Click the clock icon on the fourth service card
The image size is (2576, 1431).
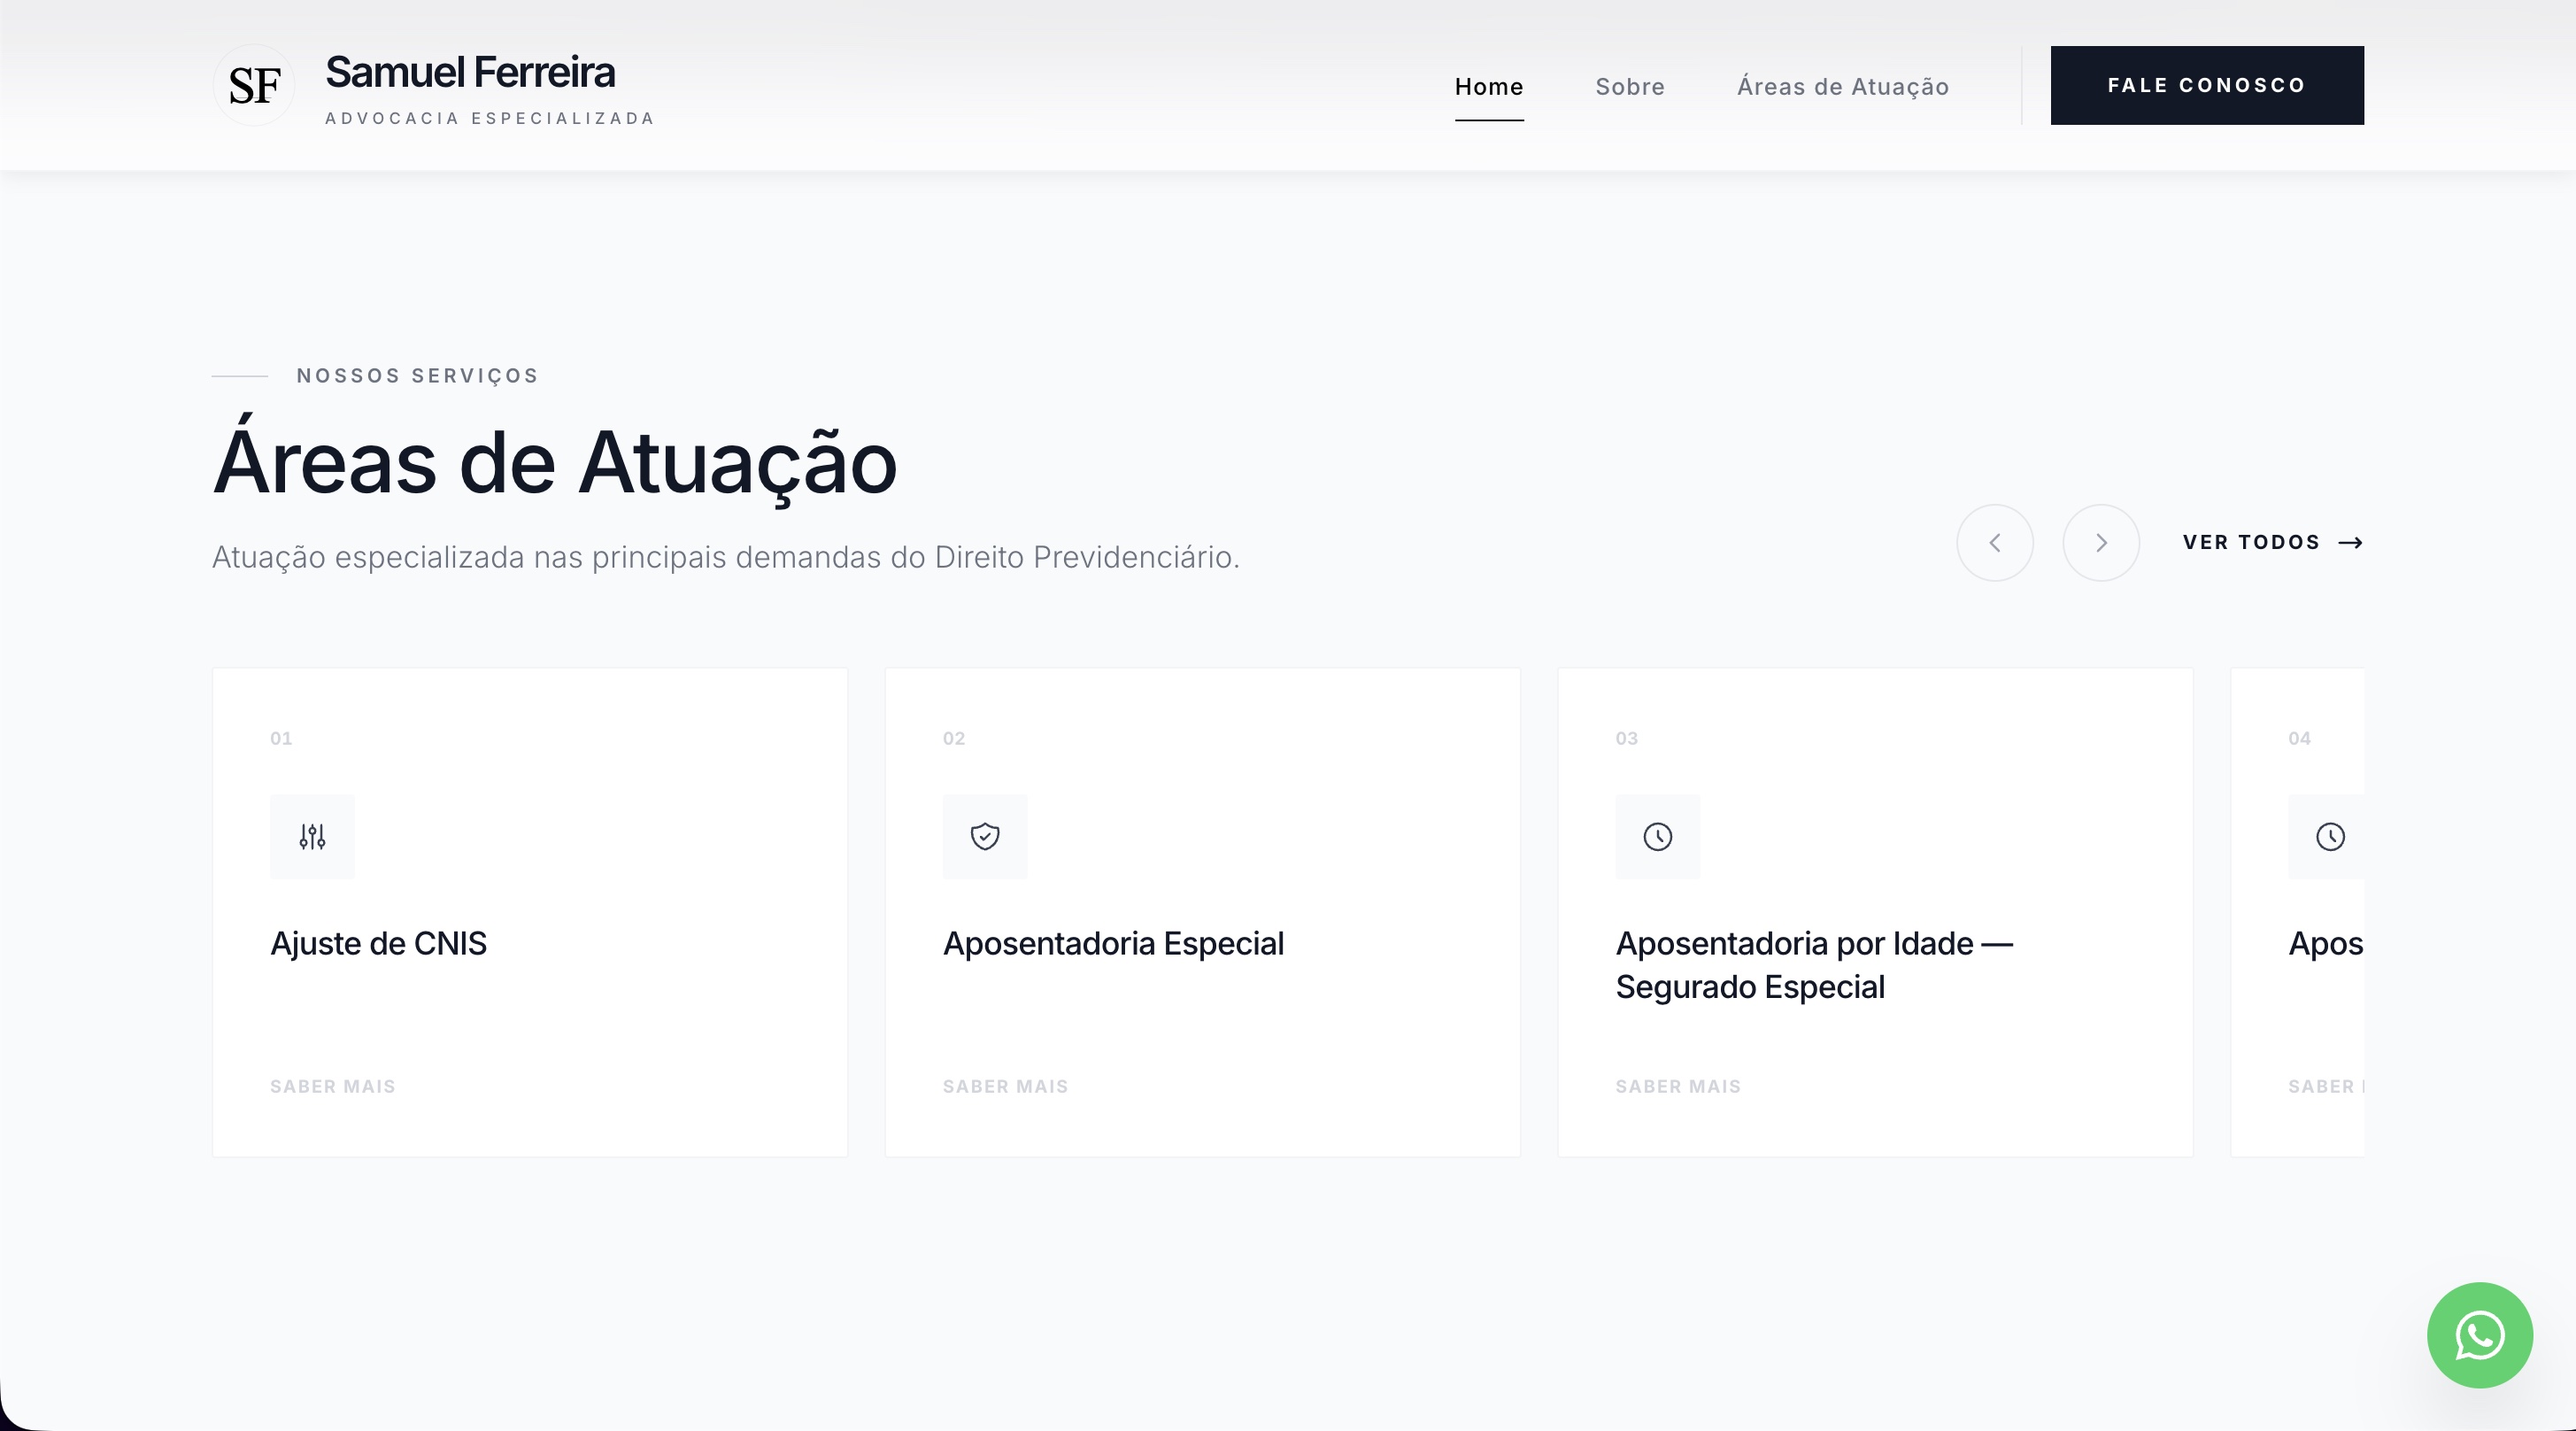[2330, 837]
